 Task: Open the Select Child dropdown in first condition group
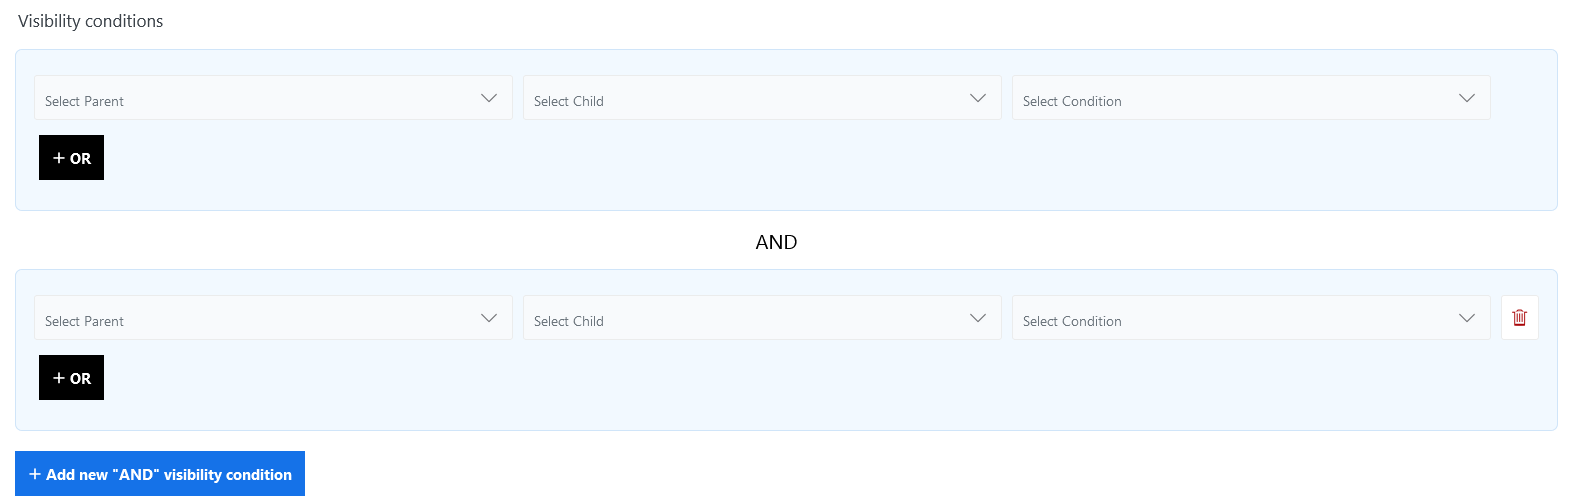pyautogui.click(x=740, y=98)
